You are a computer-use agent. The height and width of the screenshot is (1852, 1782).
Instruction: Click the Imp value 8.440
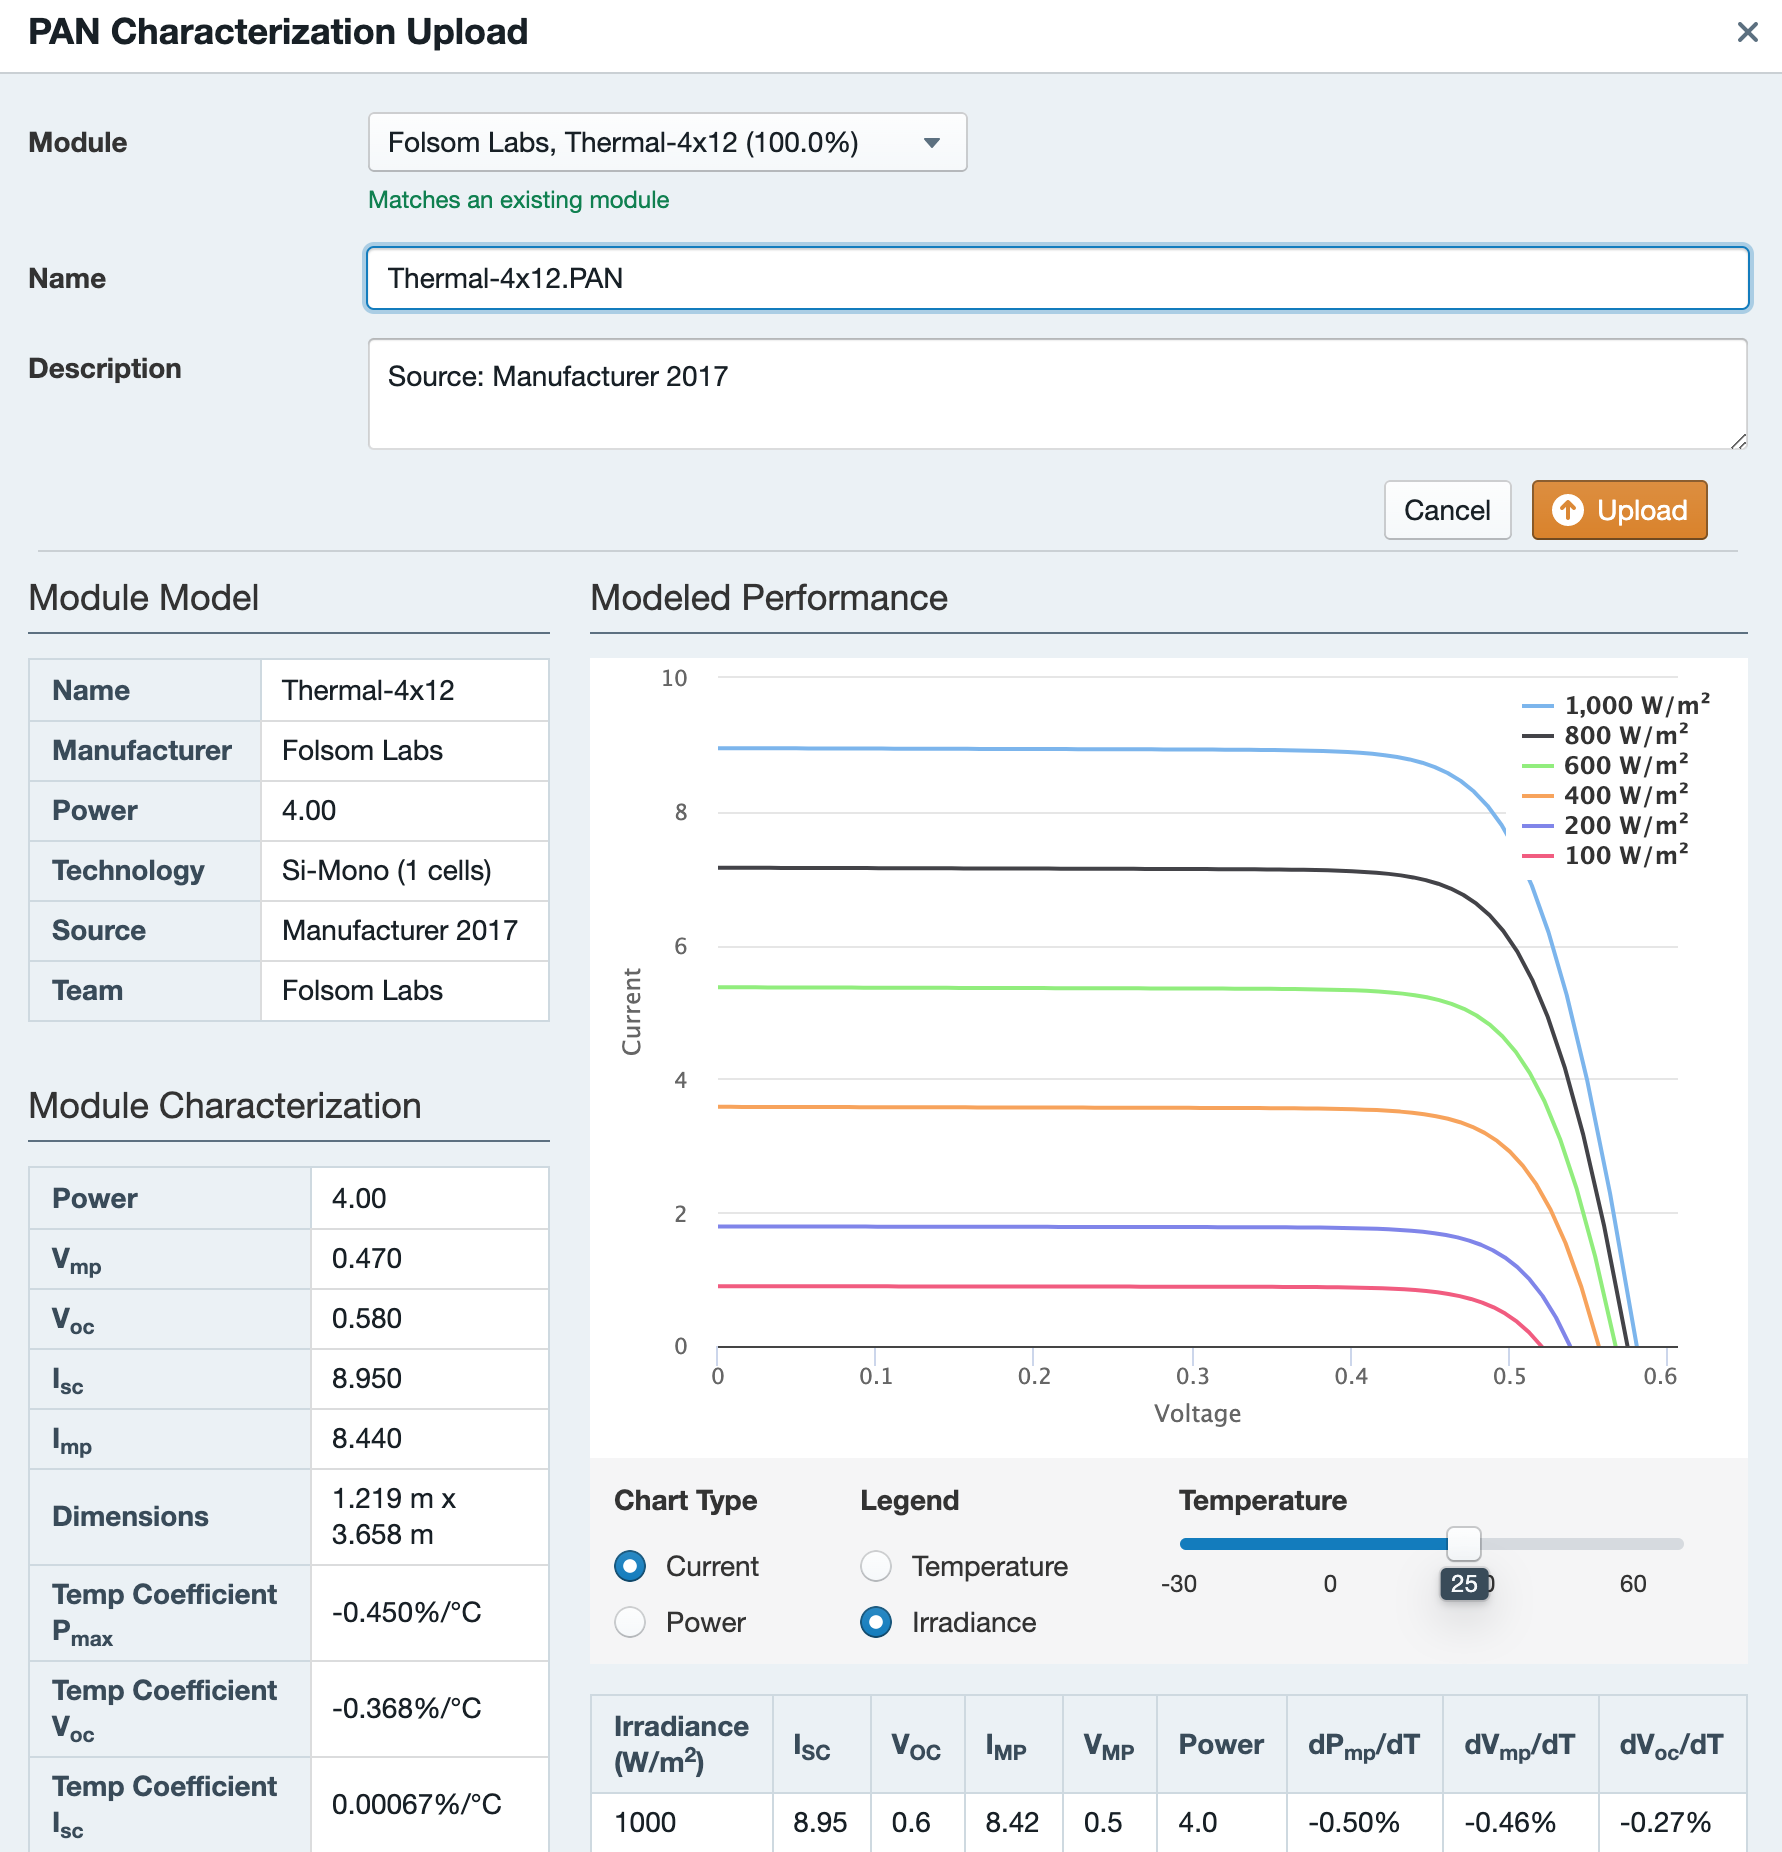click(x=430, y=1438)
